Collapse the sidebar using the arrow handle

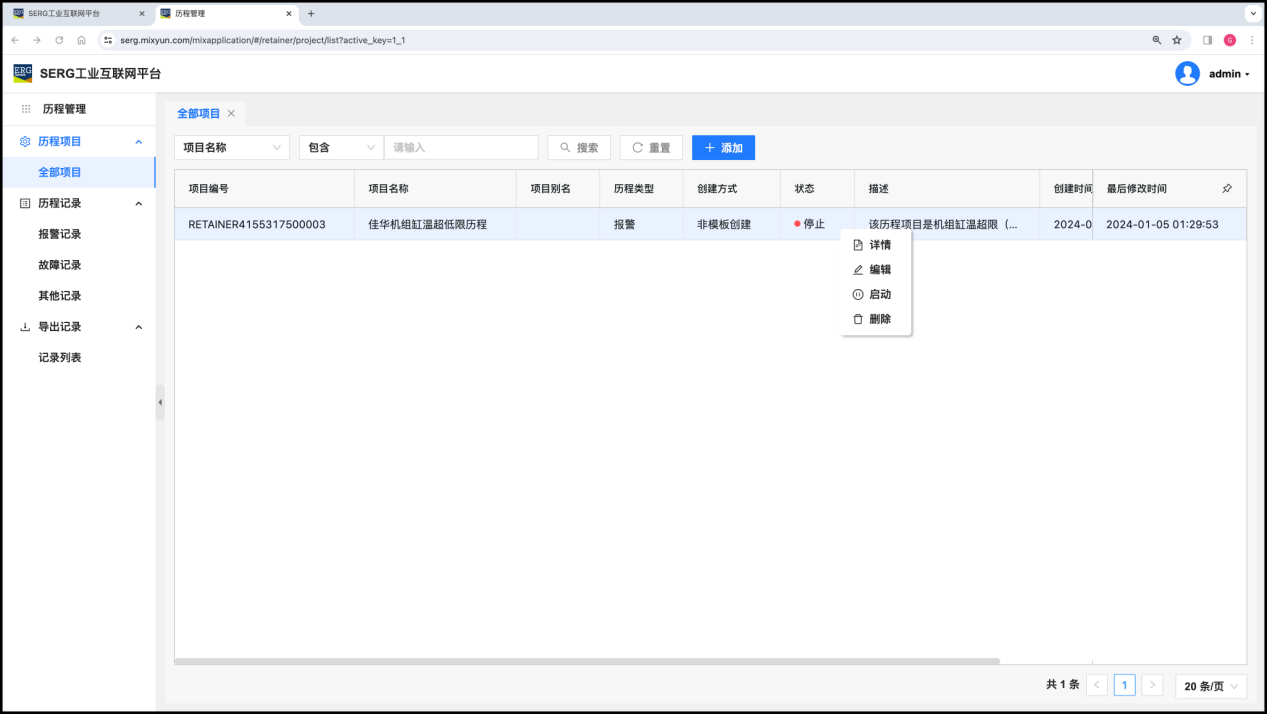pyautogui.click(x=160, y=402)
